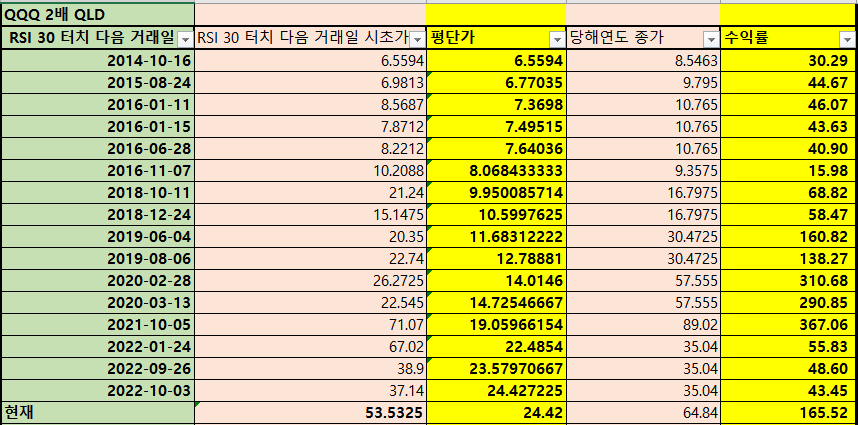Select date cell 2016-06-28
This screenshot has height=425, width=858.
click(x=98, y=149)
